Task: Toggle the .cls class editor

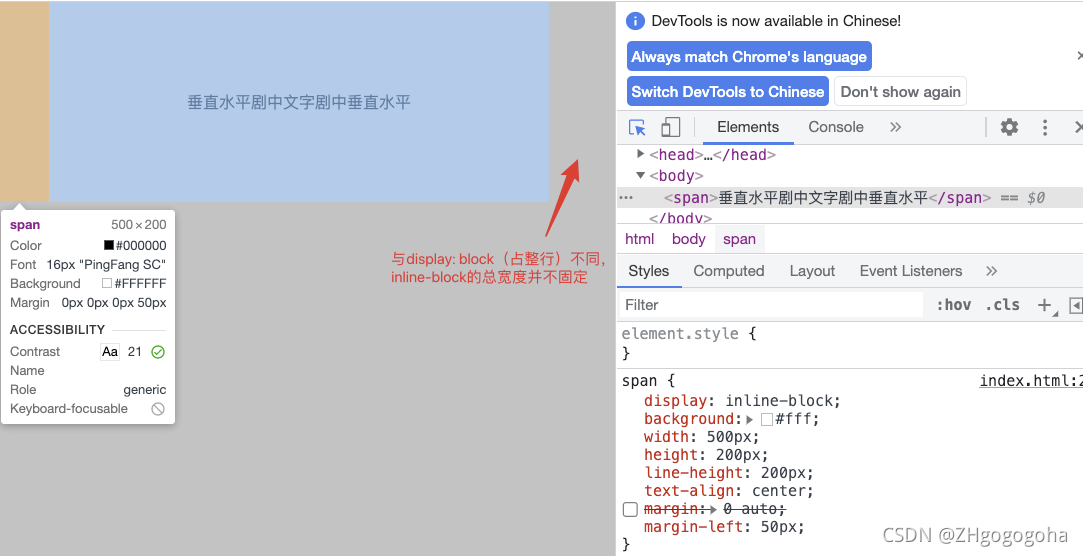Action: point(1003,305)
